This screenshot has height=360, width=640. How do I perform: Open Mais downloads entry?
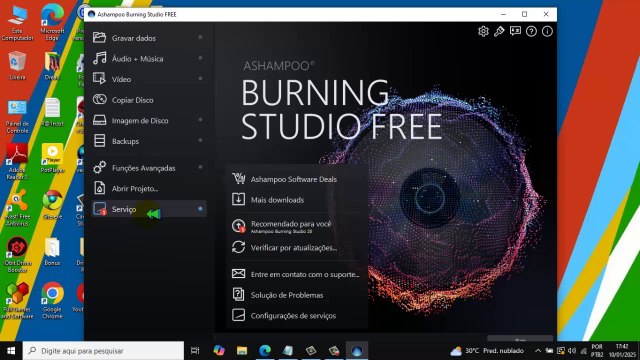tap(296, 200)
